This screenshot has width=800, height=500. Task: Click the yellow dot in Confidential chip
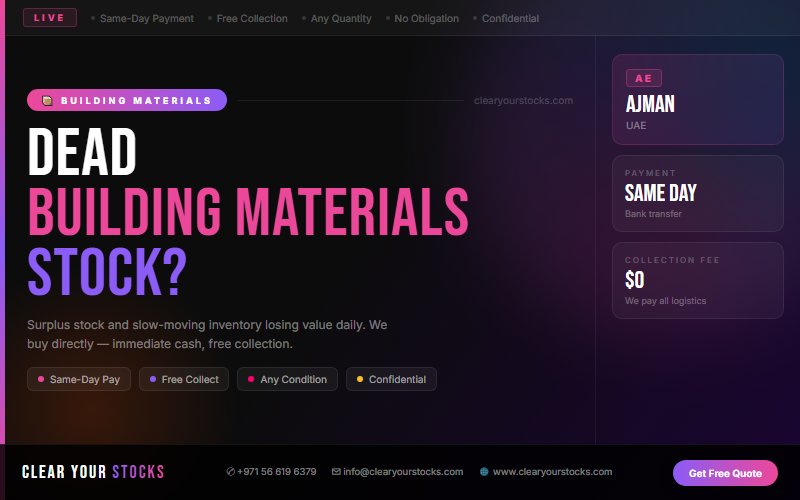point(360,379)
